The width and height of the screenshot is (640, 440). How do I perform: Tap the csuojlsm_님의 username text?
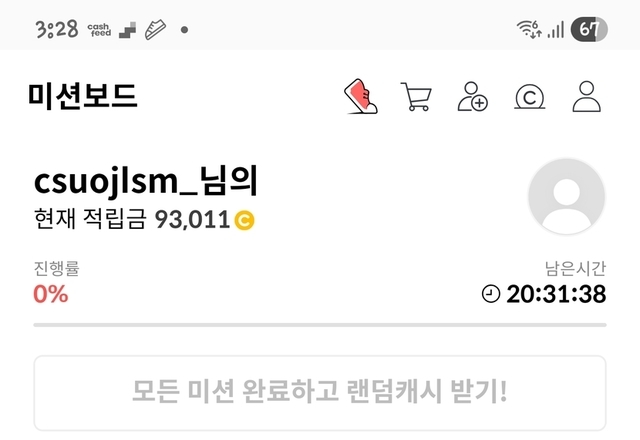click(146, 181)
